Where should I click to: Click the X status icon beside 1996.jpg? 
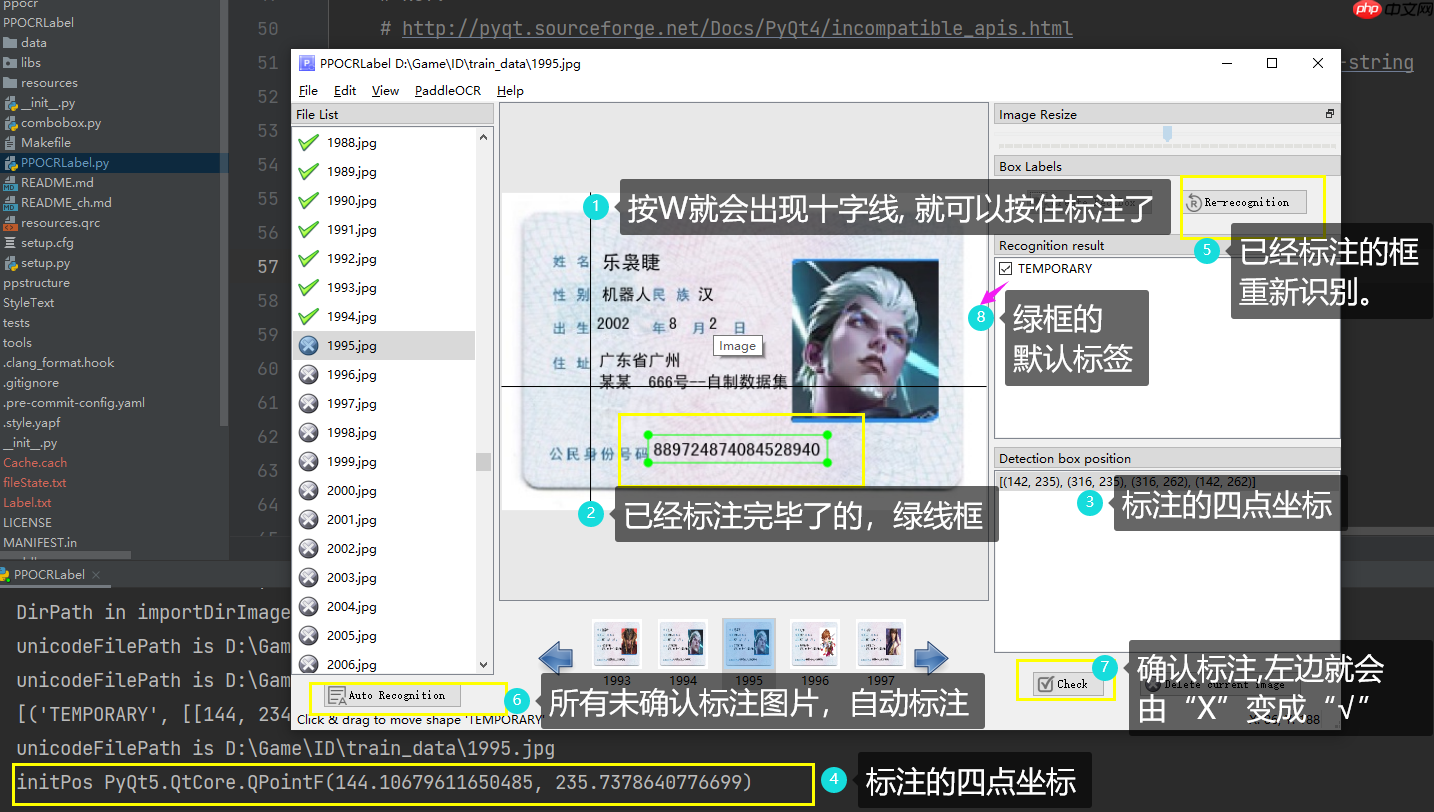(309, 375)
